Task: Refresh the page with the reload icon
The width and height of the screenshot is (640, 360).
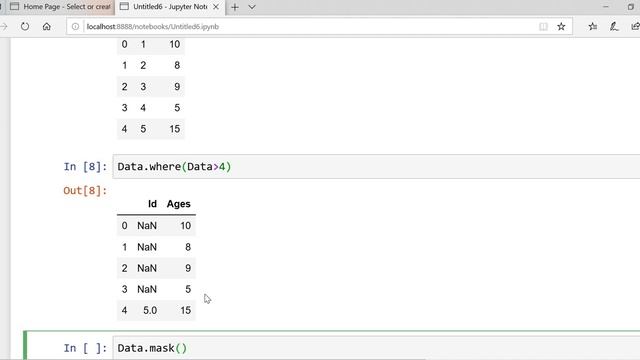Action: tap(25, 27)
